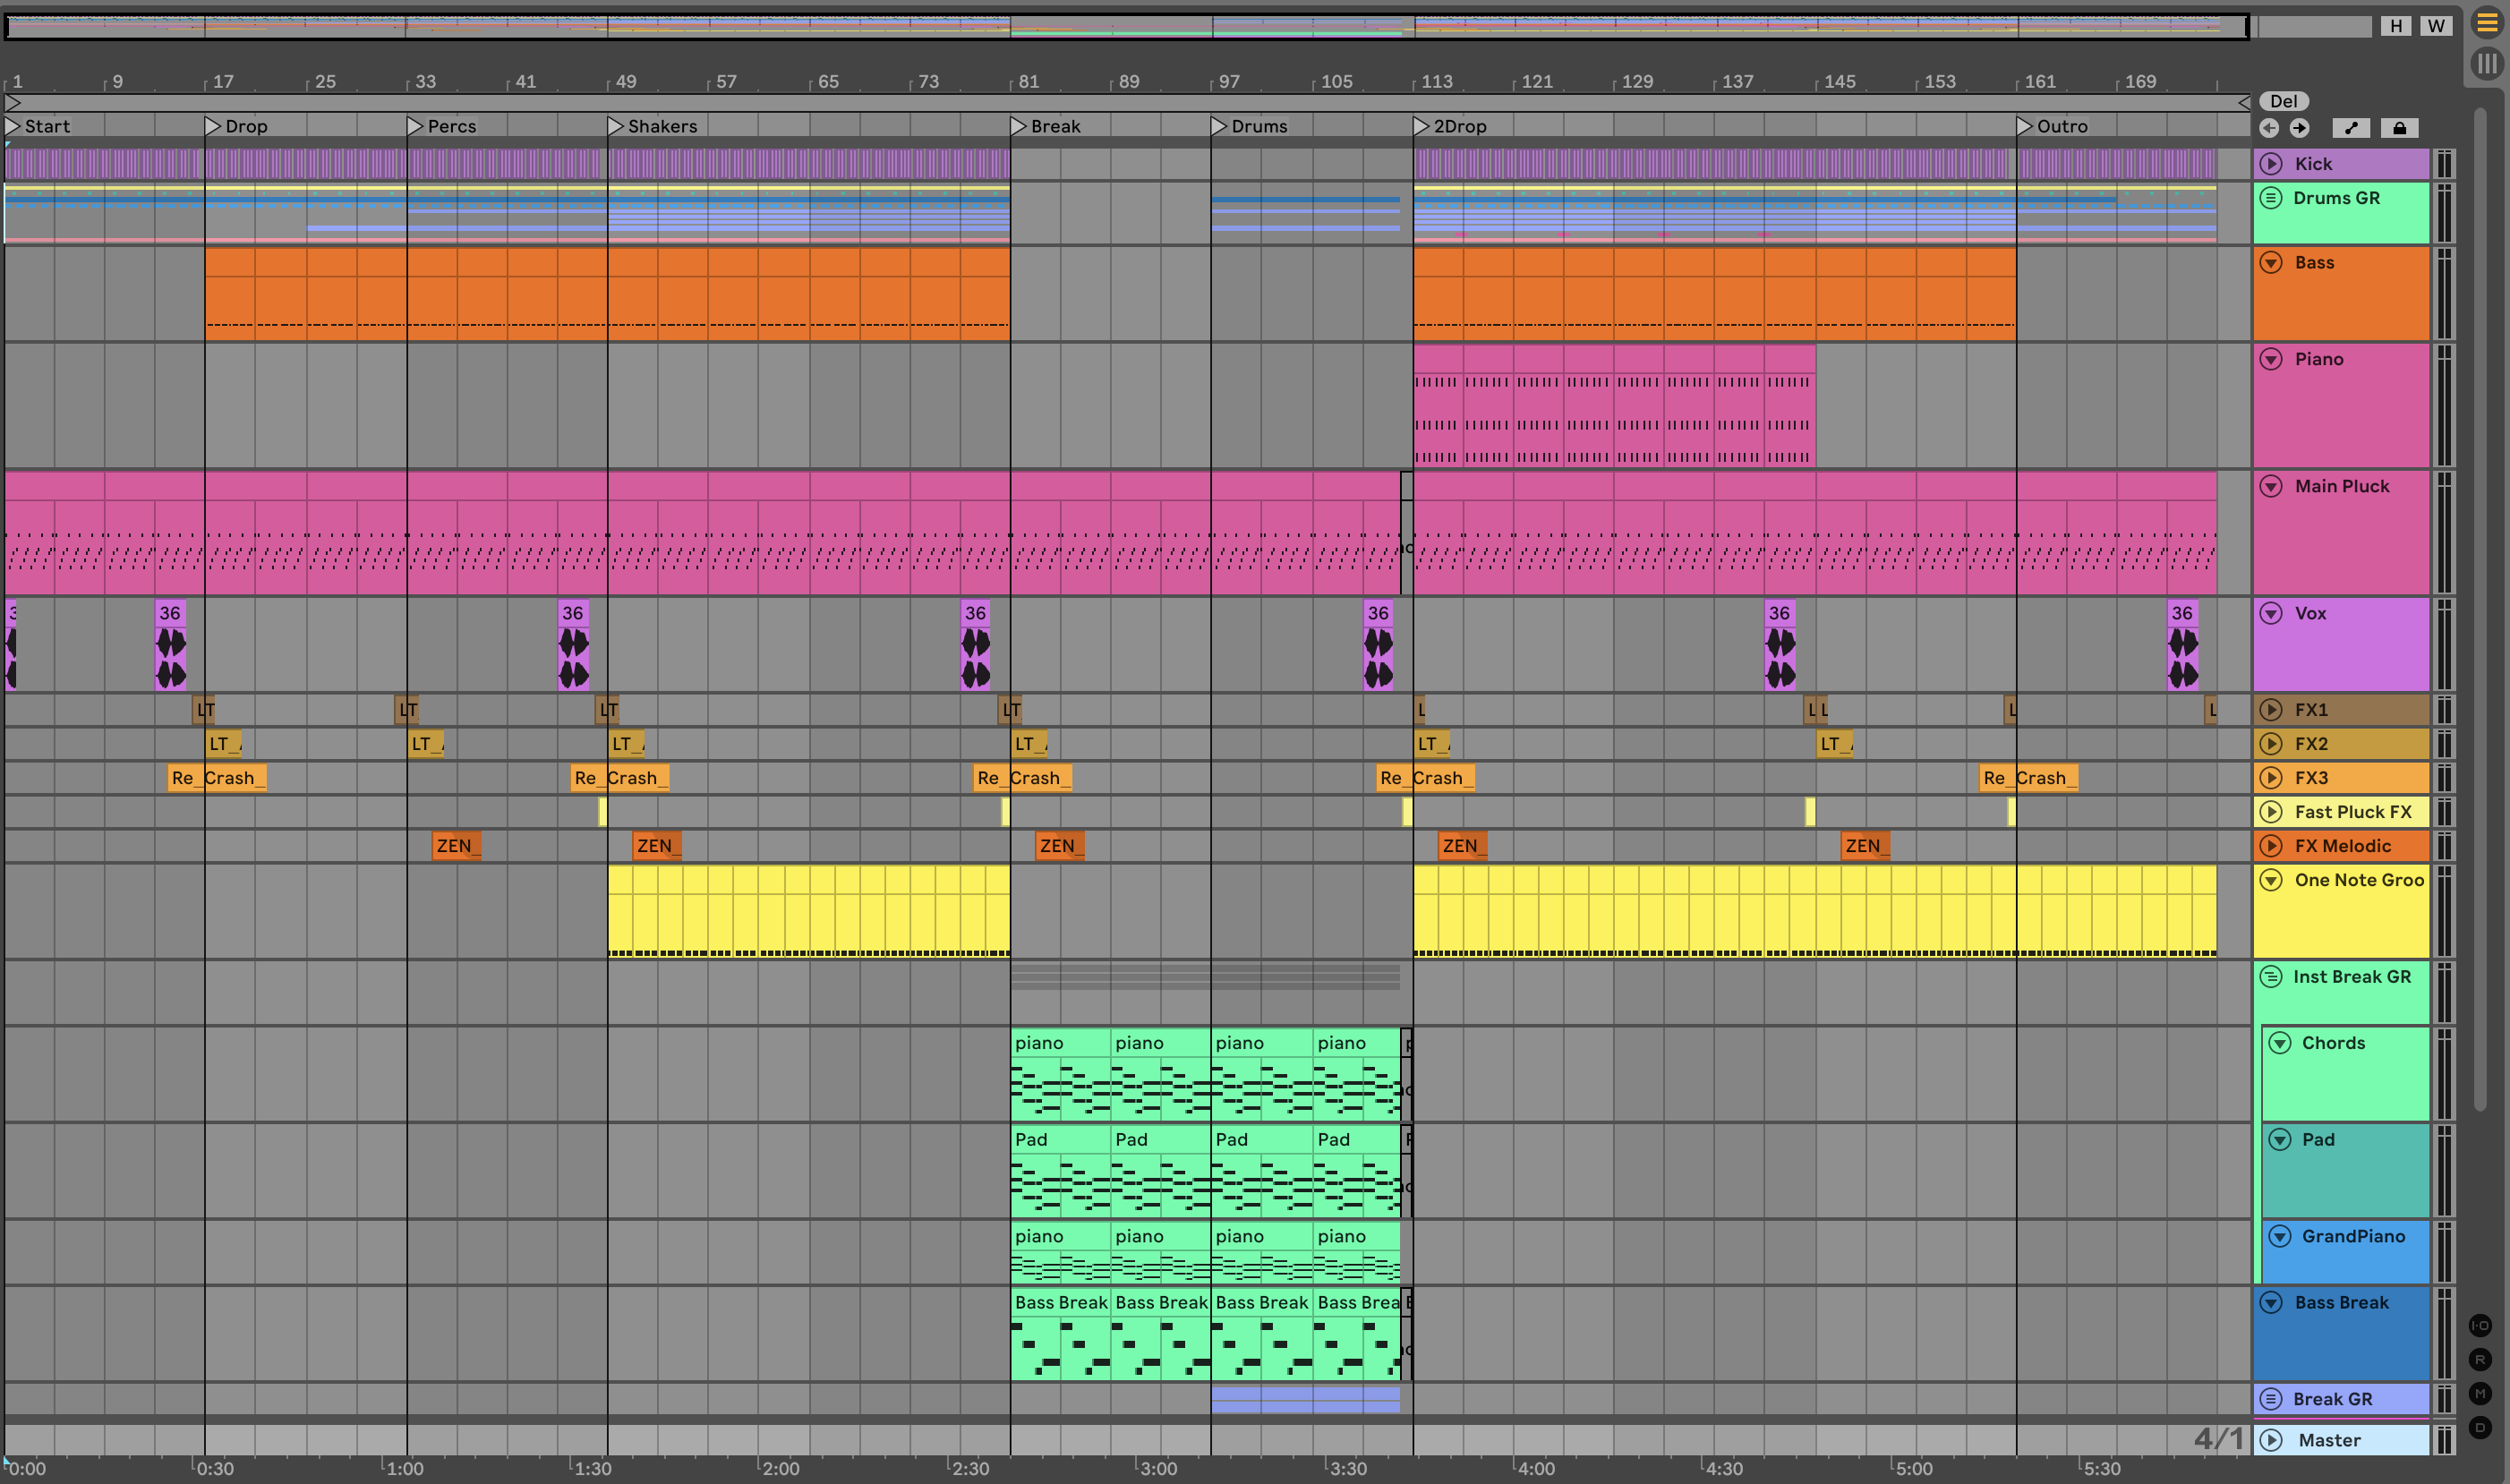Unfold the Break GR group track
The width and height of the screenshot is (2510, 1484).
2271,1398
